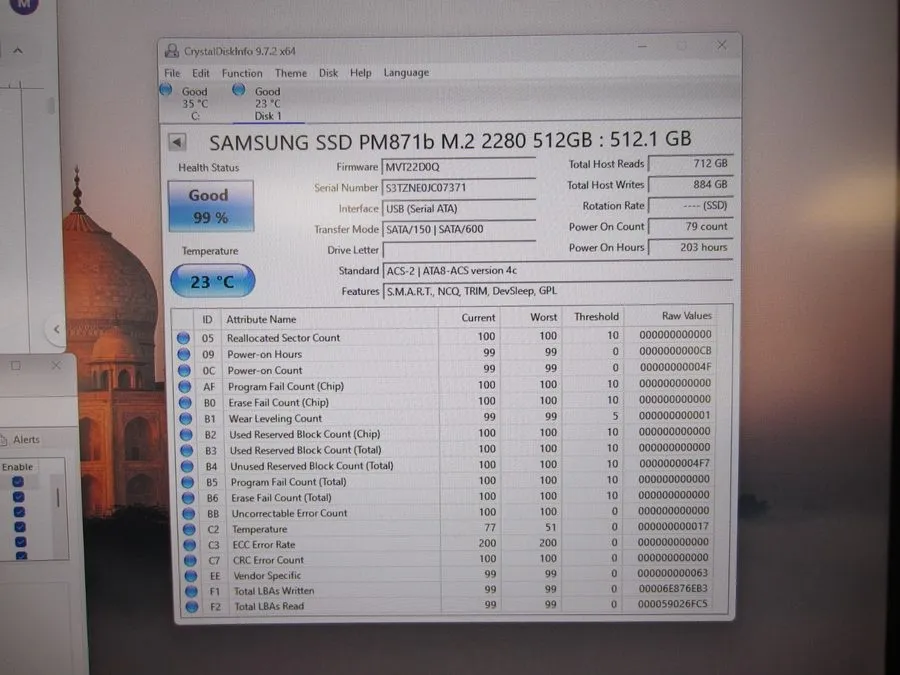Click the Alerts label in left window
The height and width of the screenshot is (675, 900).
(x=26, y=440)
